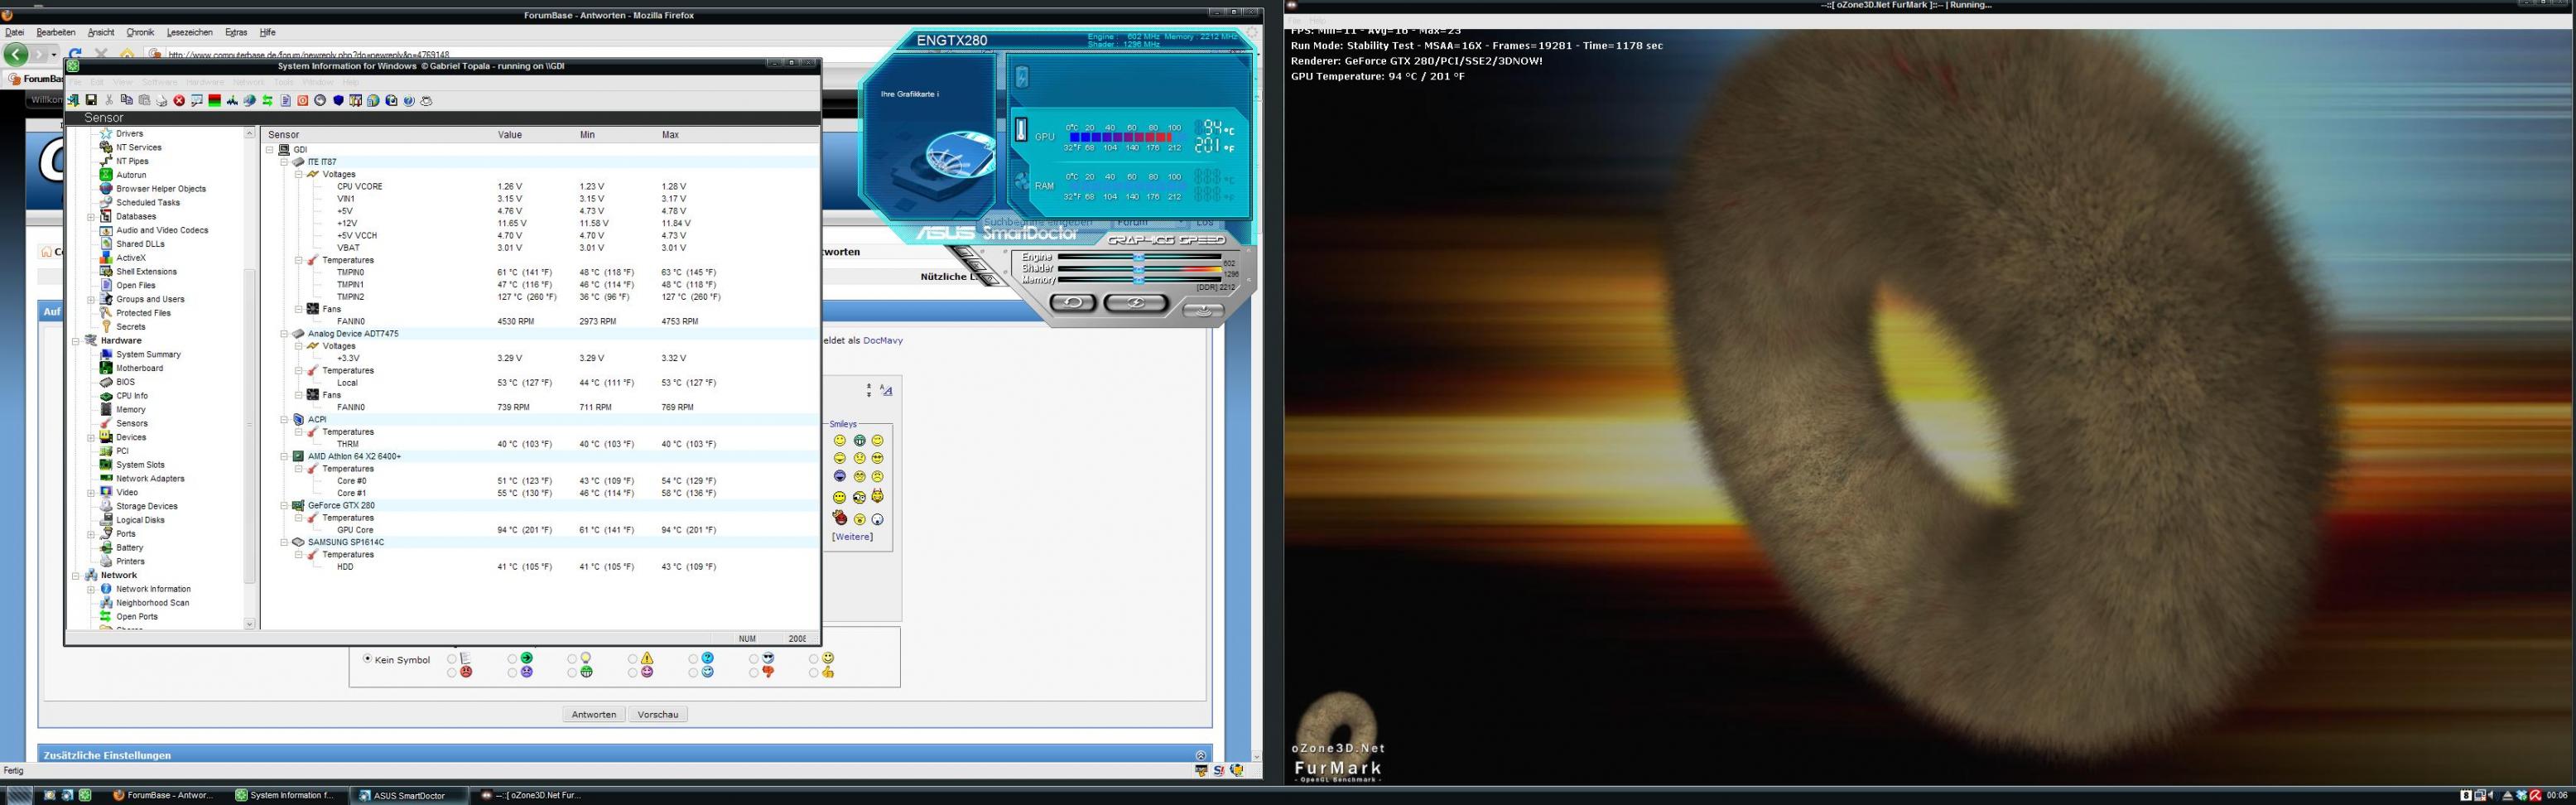Select the green arrow post icon radio
The width and height of the screenshot is (2576, 805).
513,659
